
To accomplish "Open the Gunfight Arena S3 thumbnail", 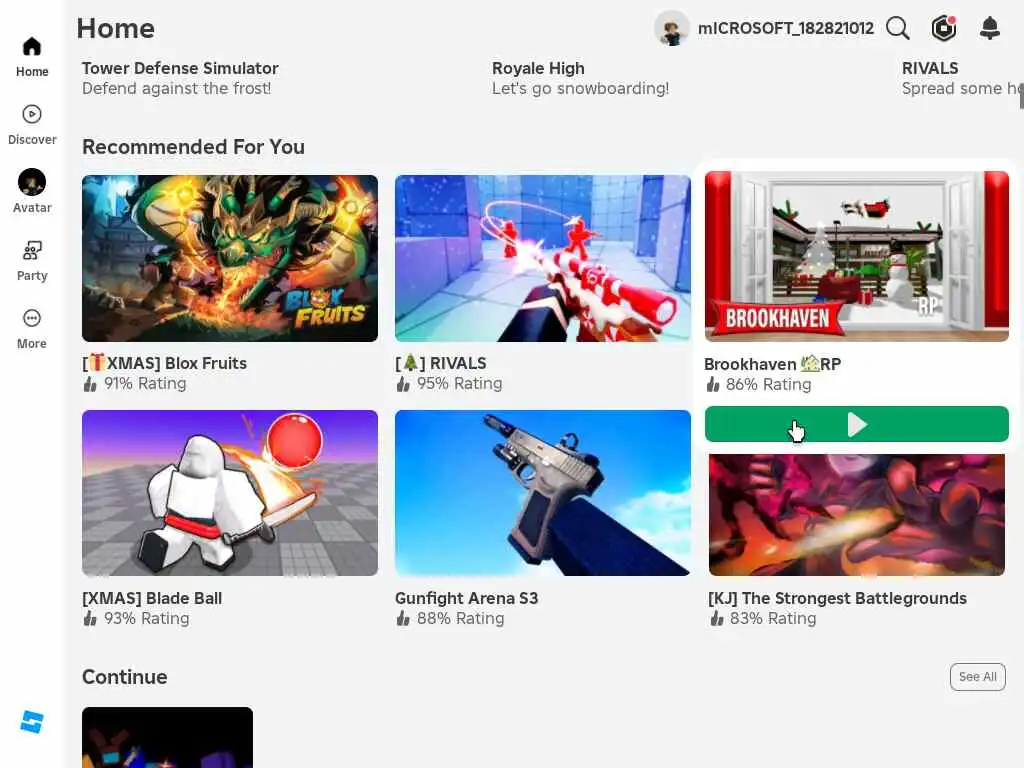I will [543, 493].
